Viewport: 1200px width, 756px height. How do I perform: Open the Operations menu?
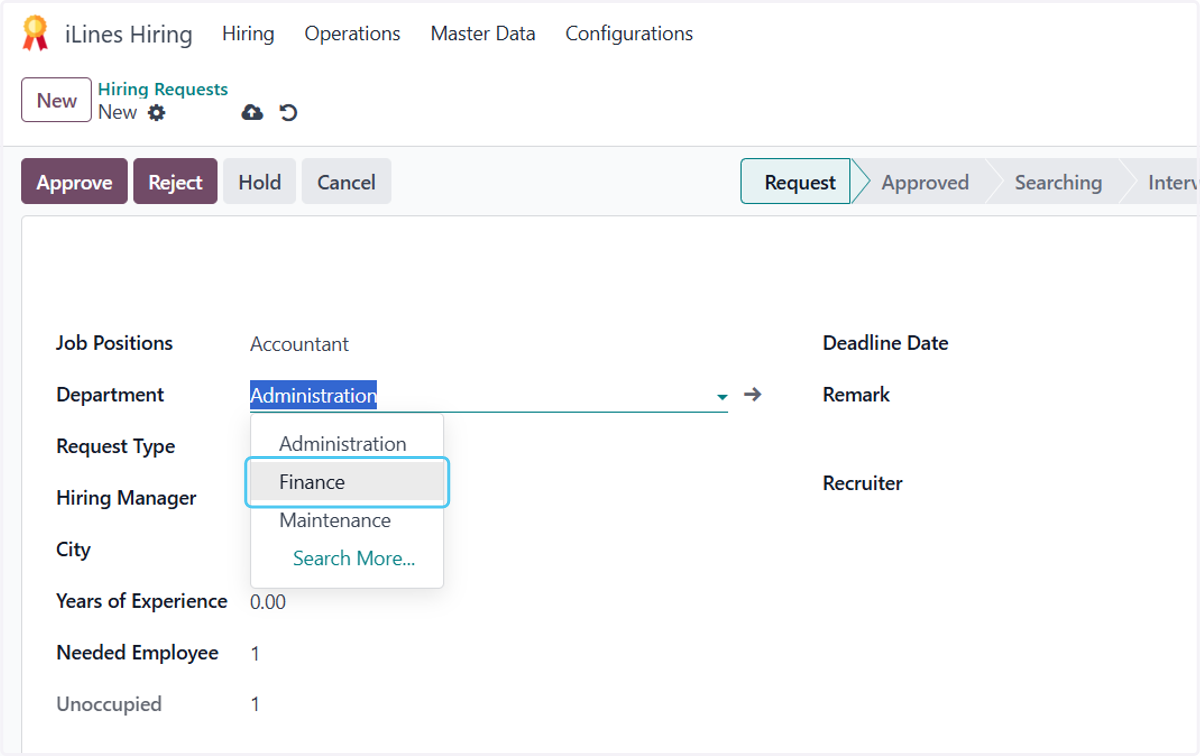[x=352, y=33]
